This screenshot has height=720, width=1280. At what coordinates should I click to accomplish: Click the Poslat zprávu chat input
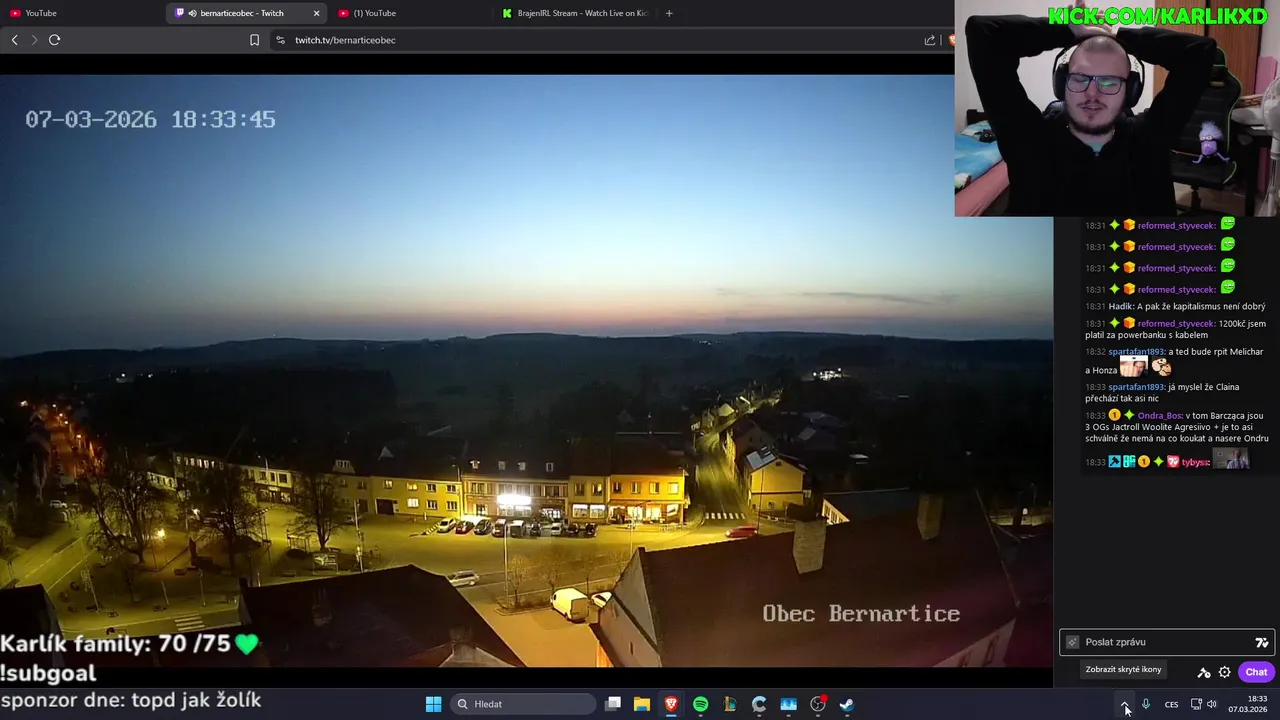(x=1165, y=642)
